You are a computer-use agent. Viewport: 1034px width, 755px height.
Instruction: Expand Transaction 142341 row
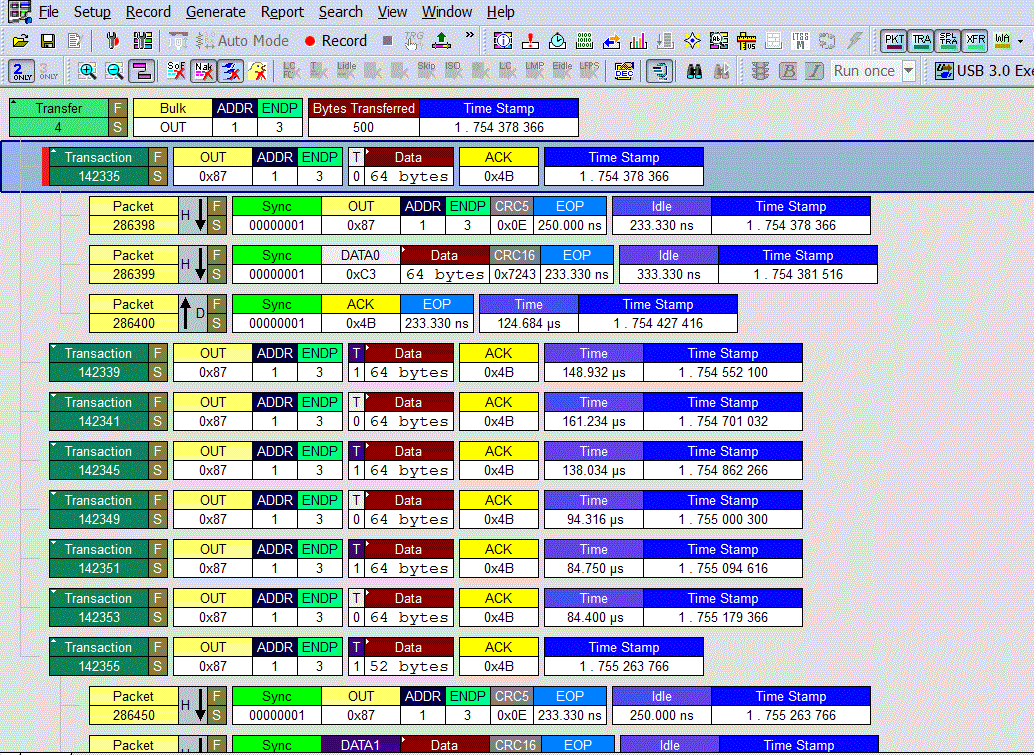tap(54, 397)
